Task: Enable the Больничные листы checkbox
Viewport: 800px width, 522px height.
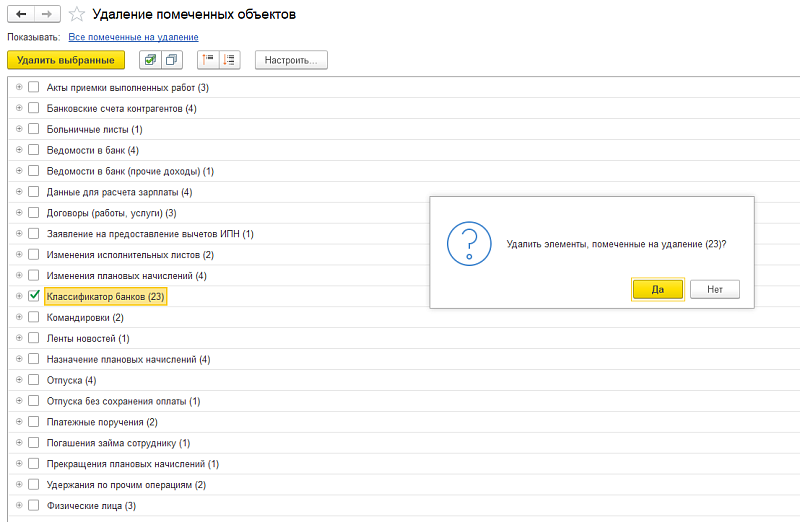Action: [x=34, y=129]
